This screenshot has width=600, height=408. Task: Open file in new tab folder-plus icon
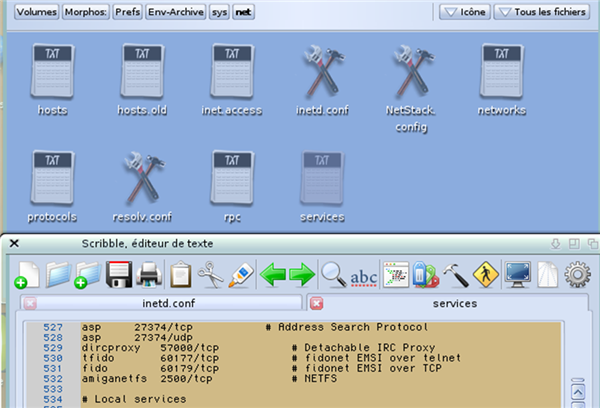[x=88, y=274]
